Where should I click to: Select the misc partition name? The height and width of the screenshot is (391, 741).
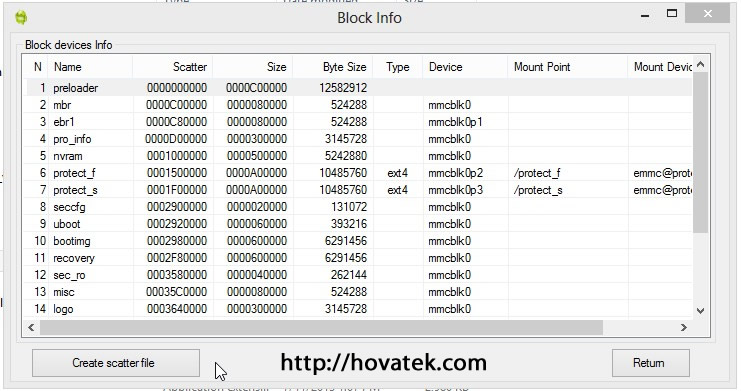tap(63, 292)
